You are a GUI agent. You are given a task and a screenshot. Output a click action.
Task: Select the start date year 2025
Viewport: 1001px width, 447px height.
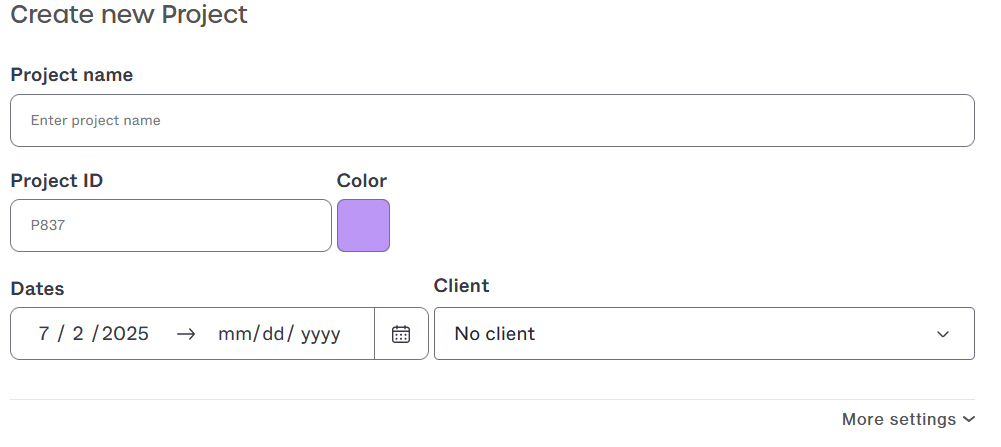[125, 334]
